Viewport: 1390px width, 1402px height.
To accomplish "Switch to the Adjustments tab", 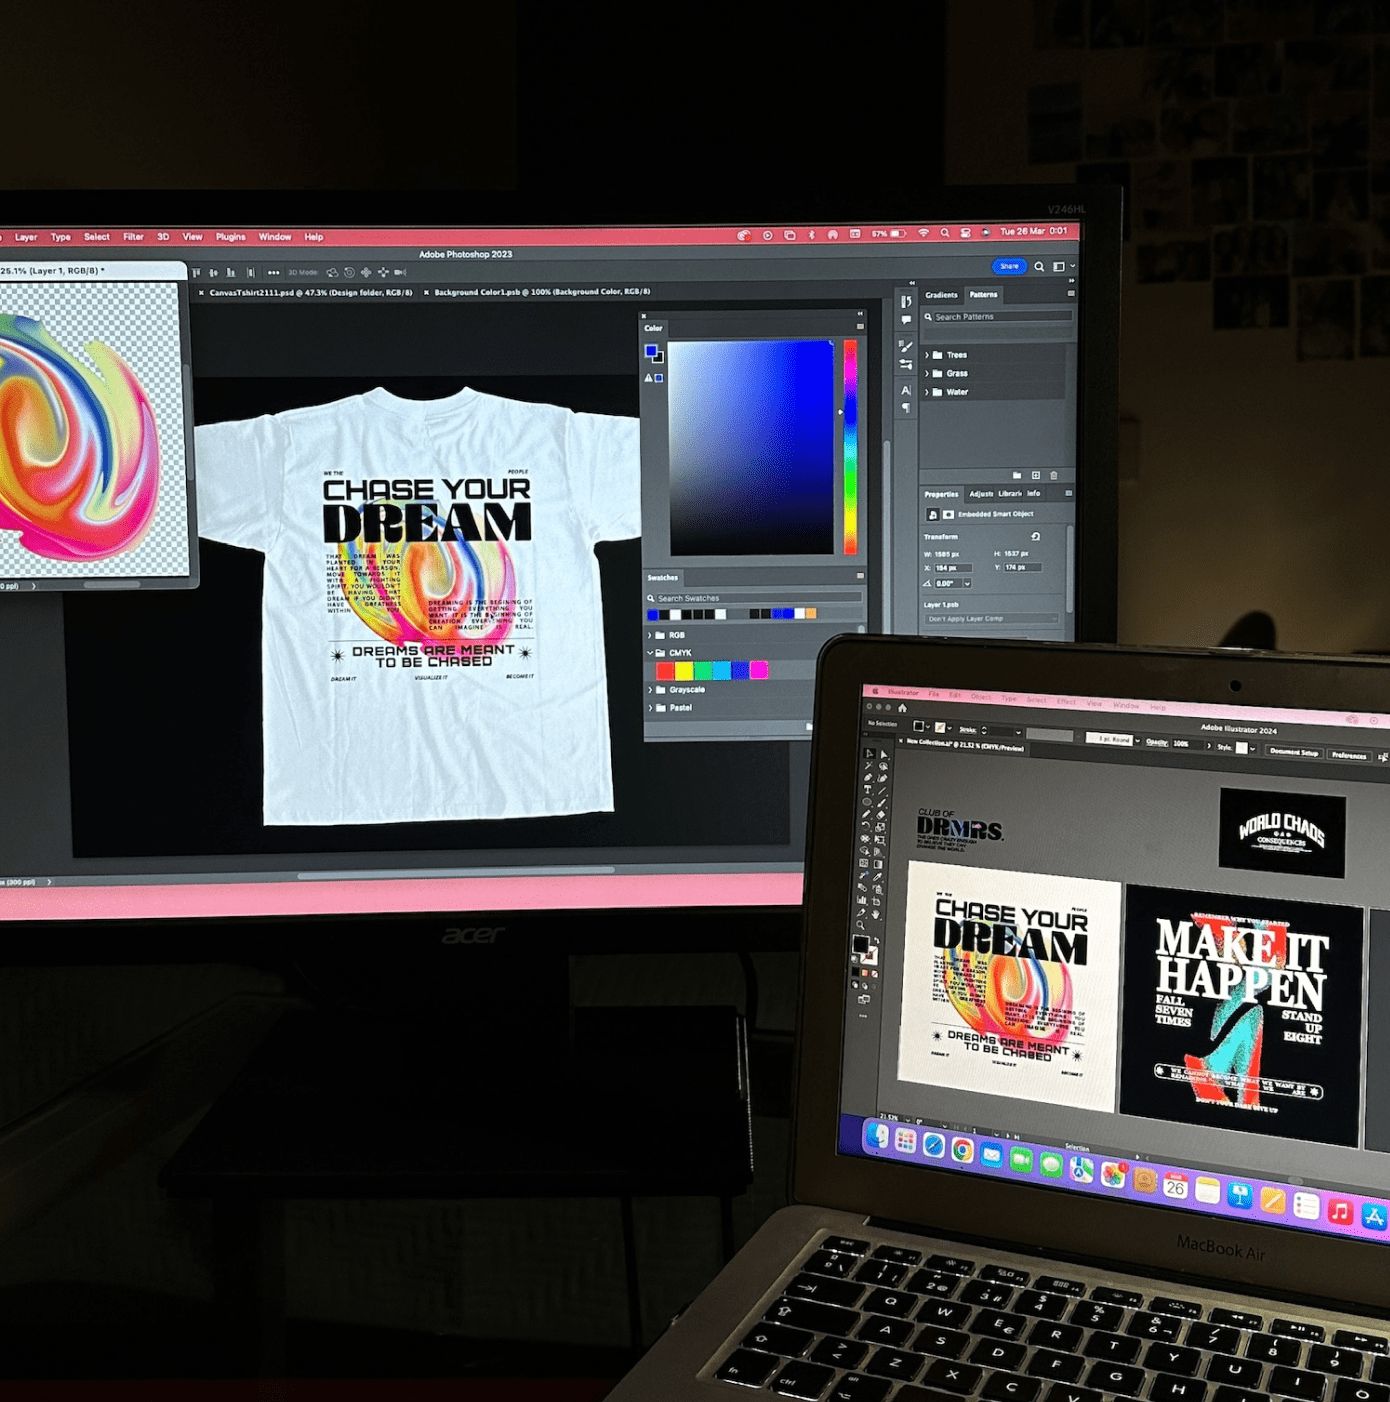I will (980, 494).
